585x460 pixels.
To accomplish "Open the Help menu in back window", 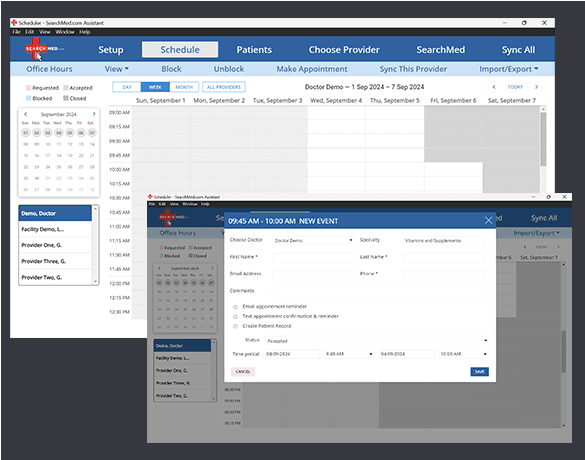I will [84, 32].
